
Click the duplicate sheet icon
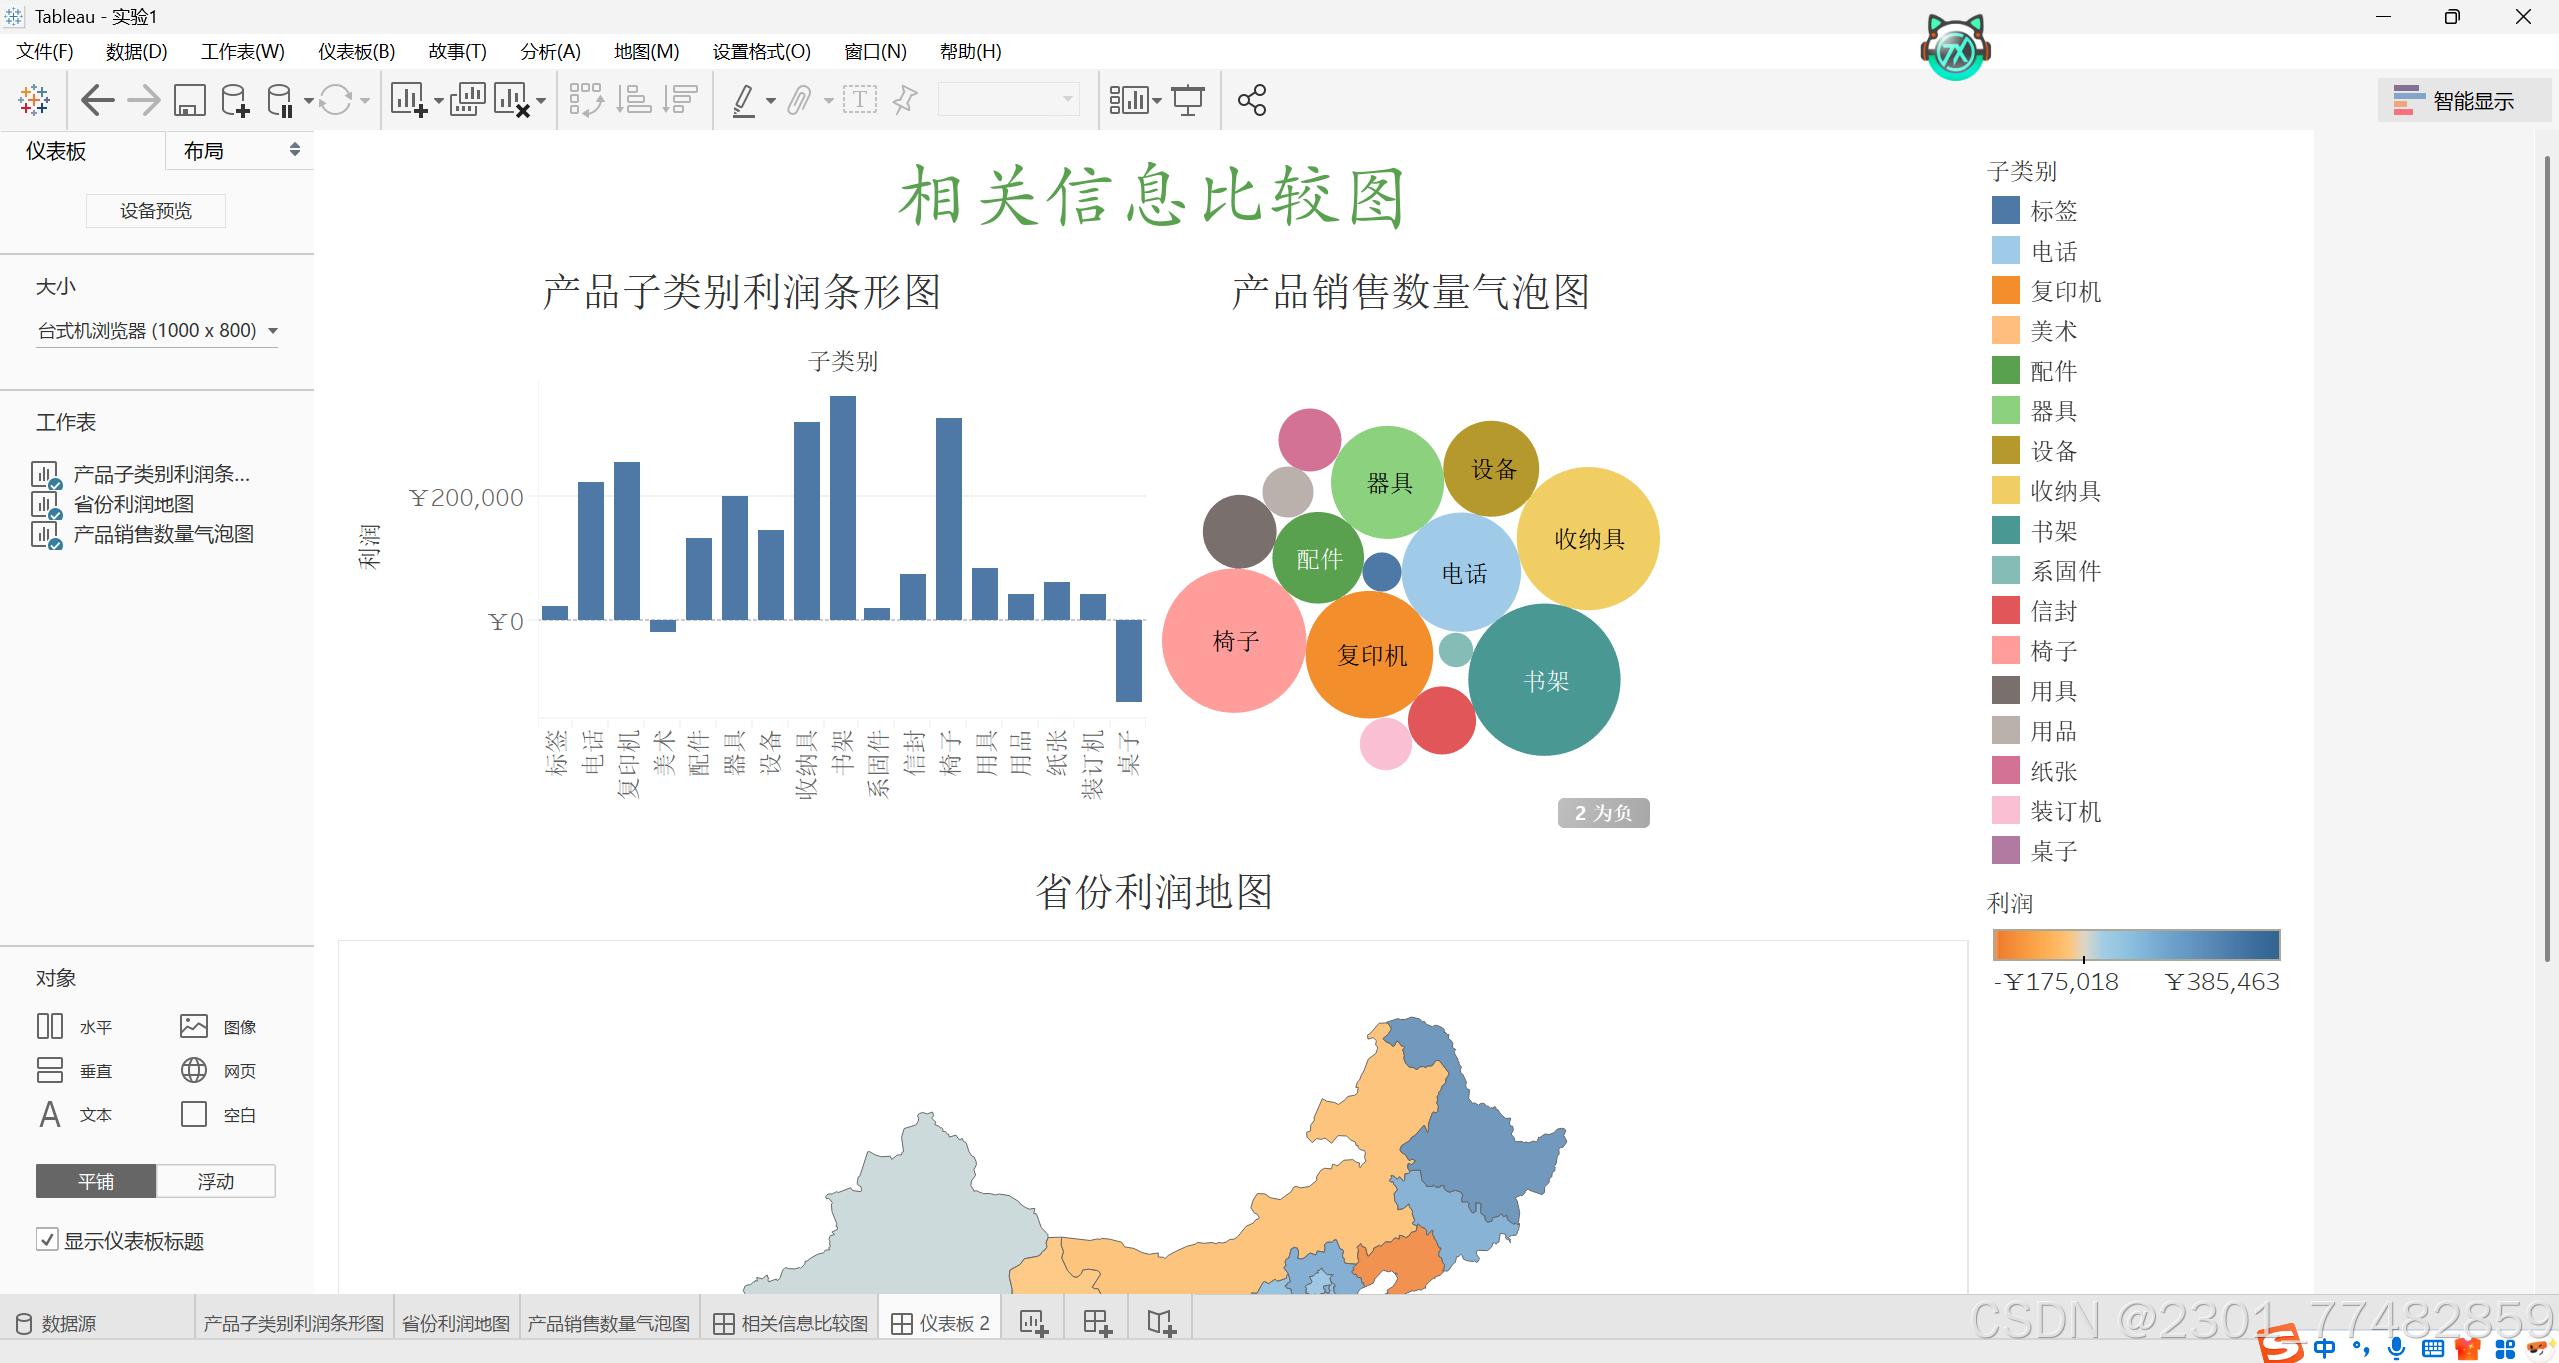467,100
